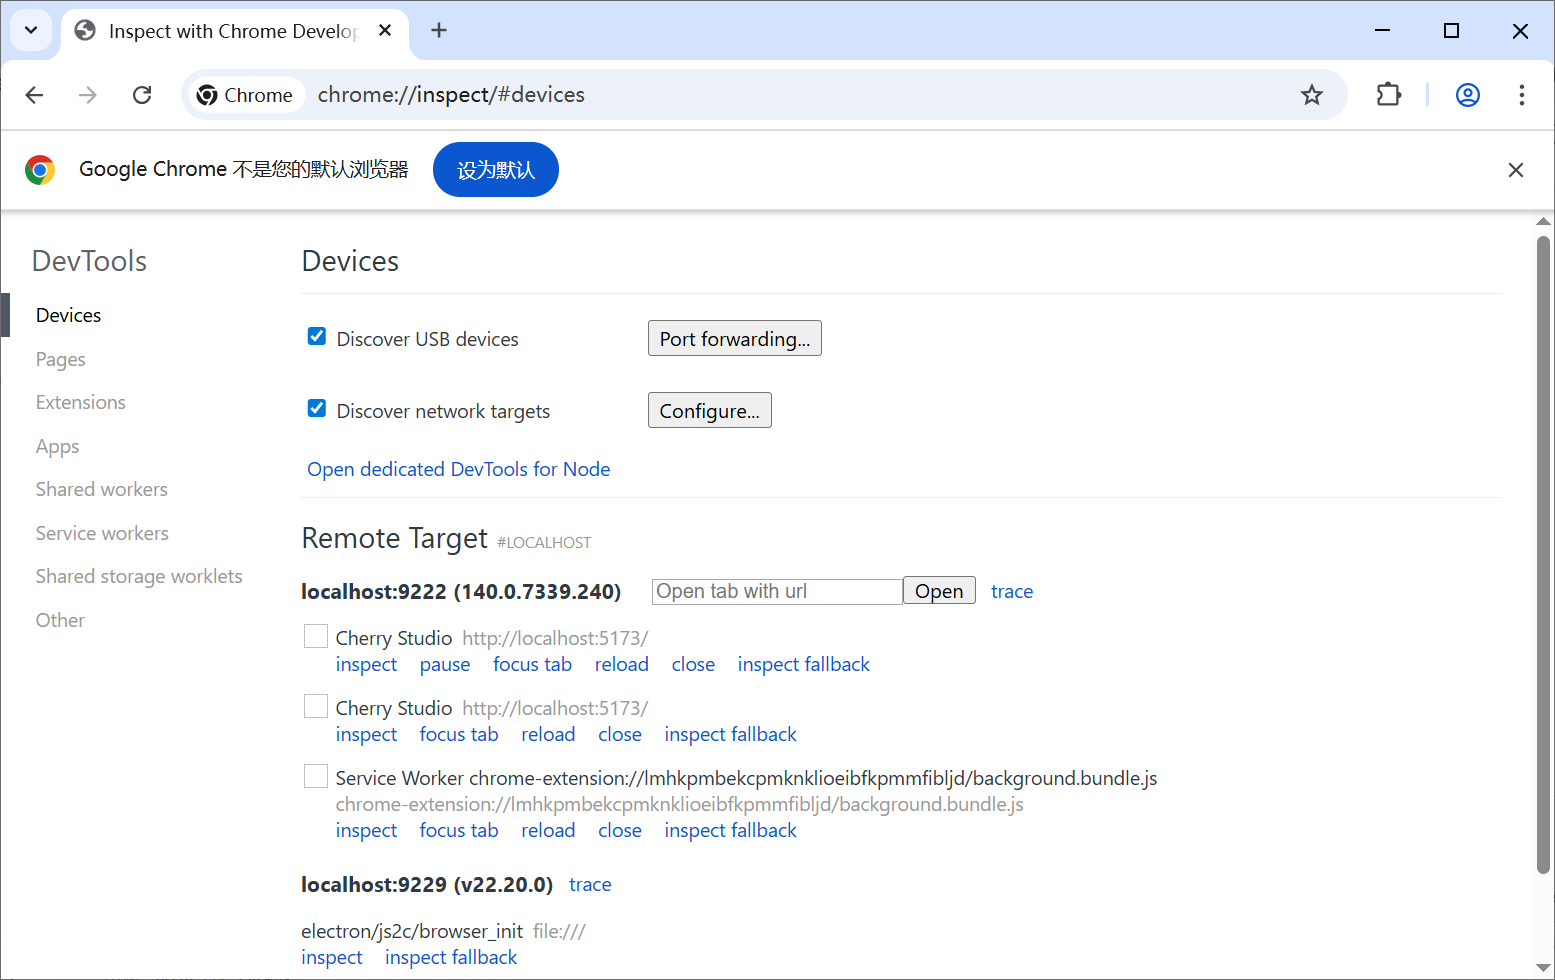1555x980 pixels.
Task: Open the Chrome three-dot menu
Action: [x=1521, y=95]
